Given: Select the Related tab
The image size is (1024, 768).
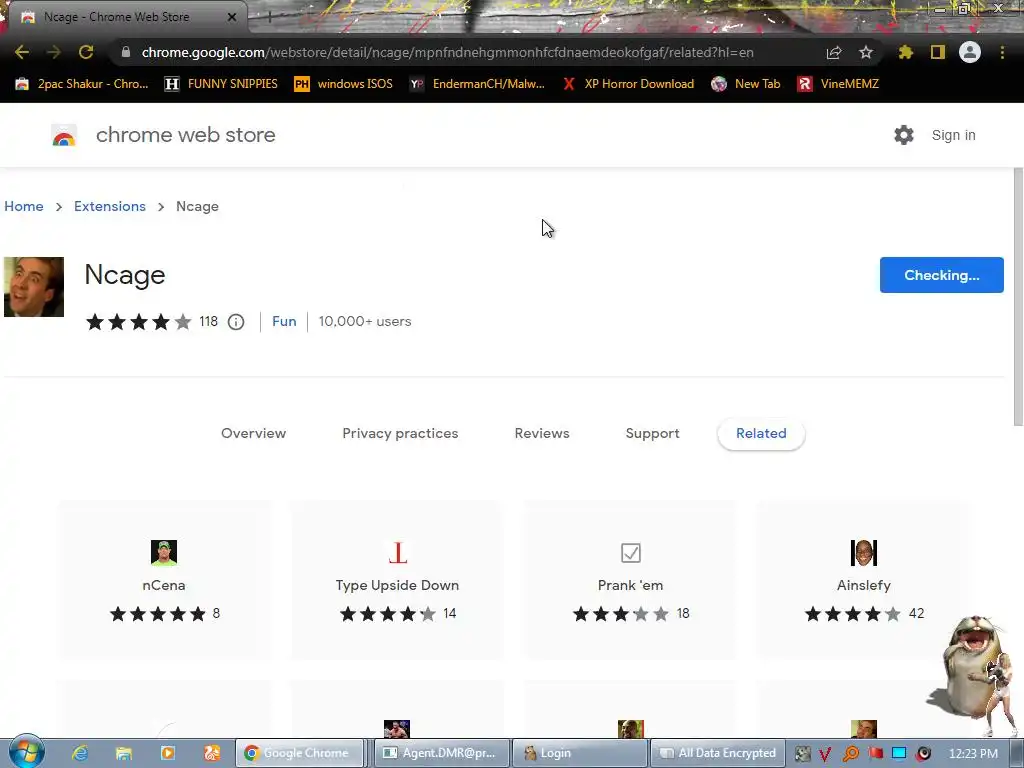Looking at the screenshot, I should pos(761,434).
